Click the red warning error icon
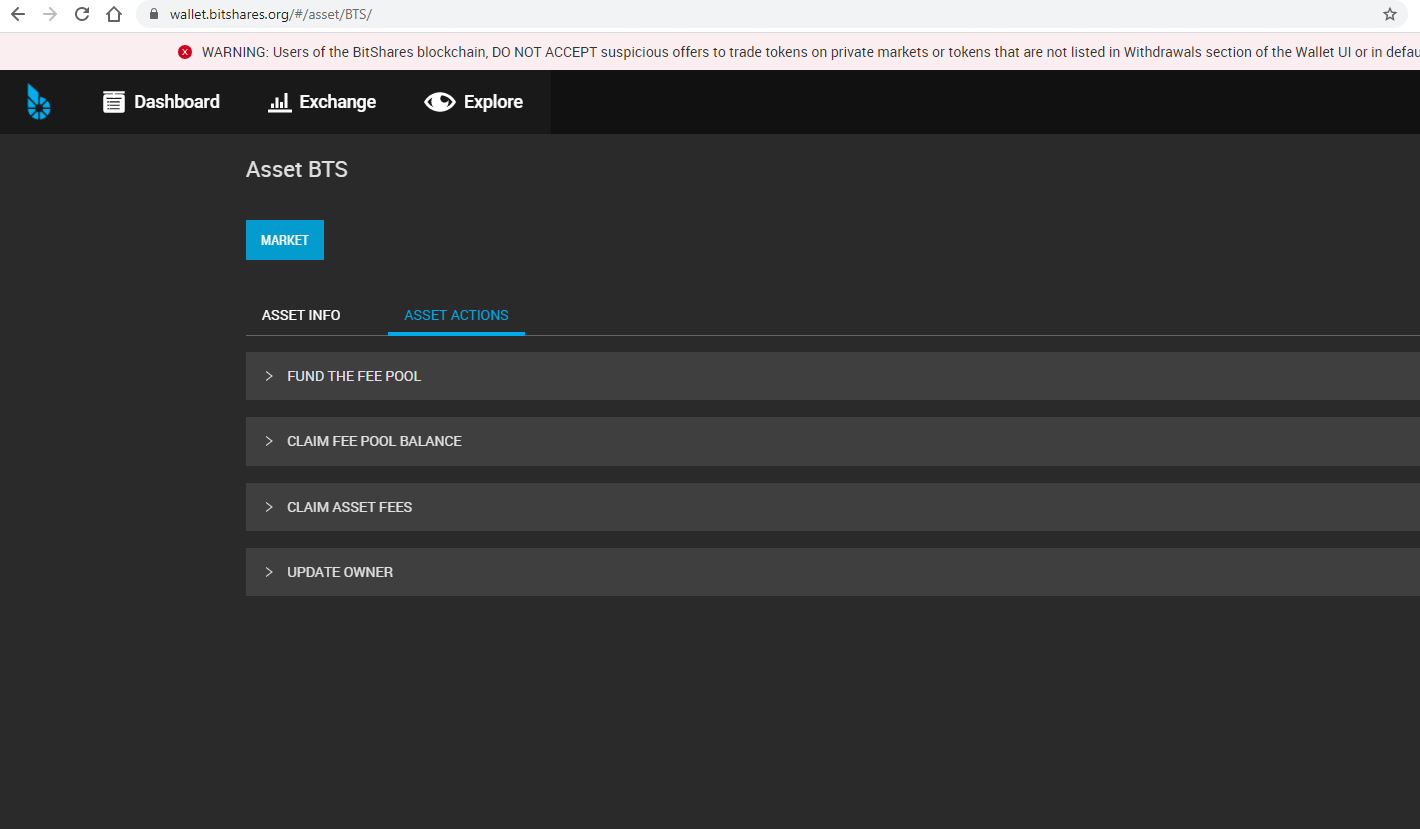This screenshot has width=1420, height=829. [x=185, y=52]
